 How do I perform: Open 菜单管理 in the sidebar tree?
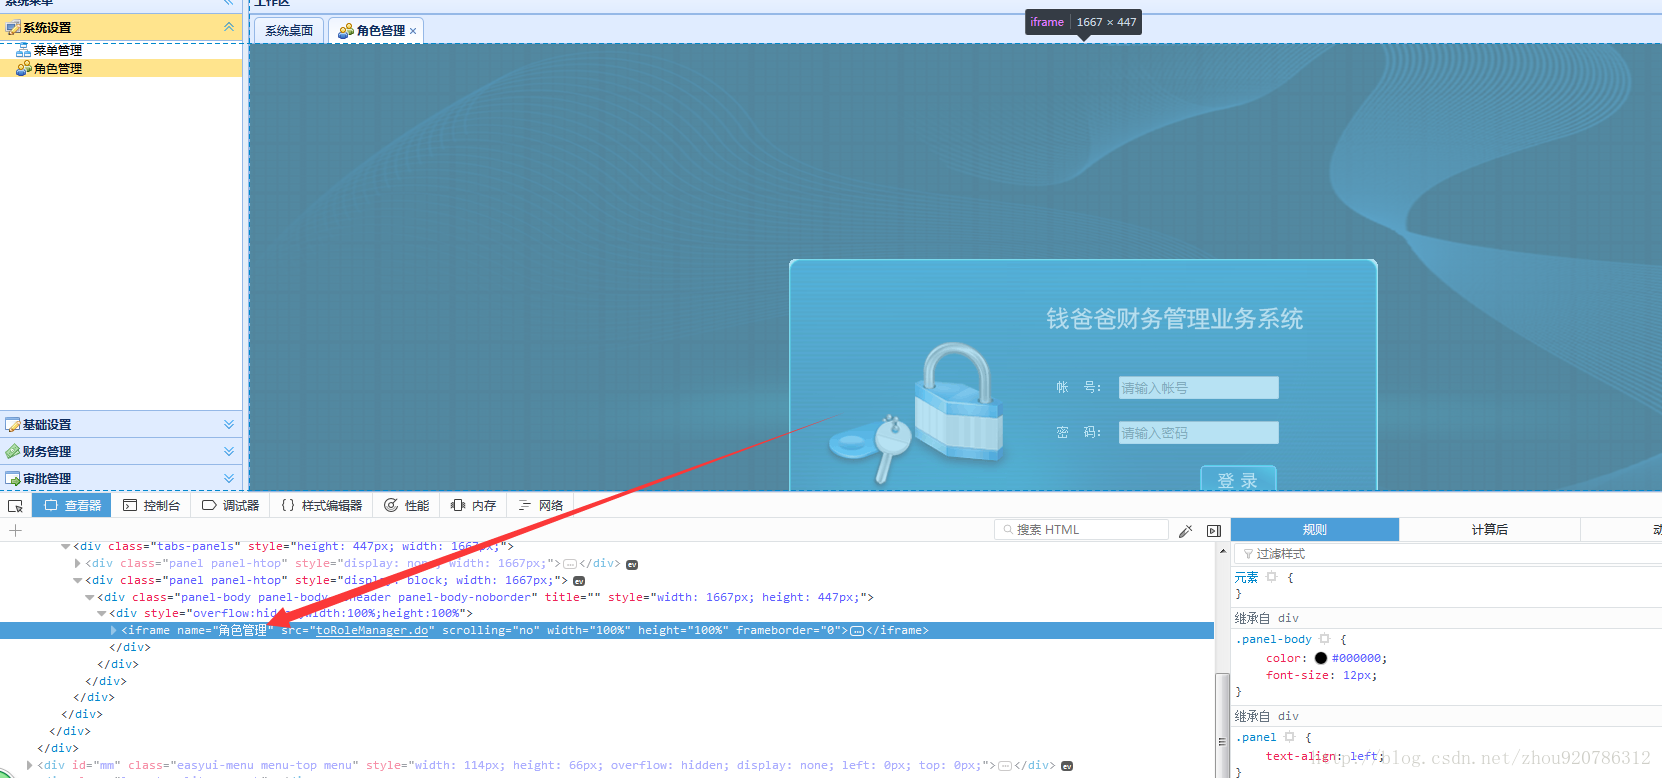[58, 50]
